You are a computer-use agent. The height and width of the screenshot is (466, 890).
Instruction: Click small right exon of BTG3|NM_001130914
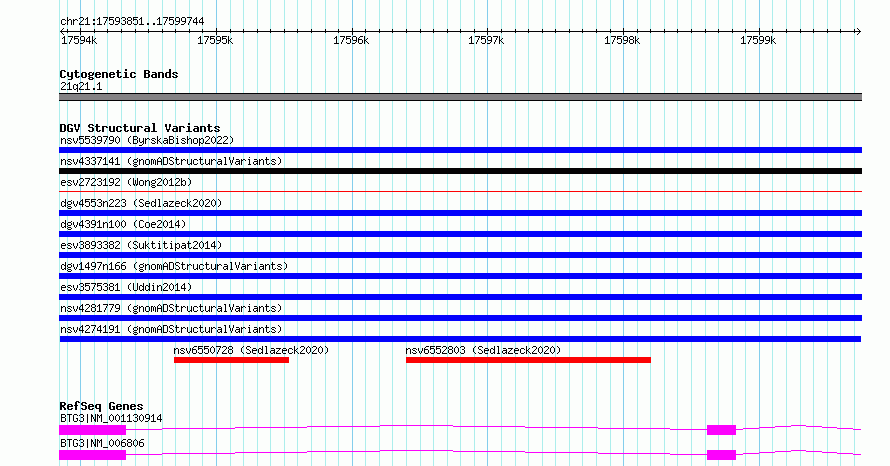[x=721, y=430]
